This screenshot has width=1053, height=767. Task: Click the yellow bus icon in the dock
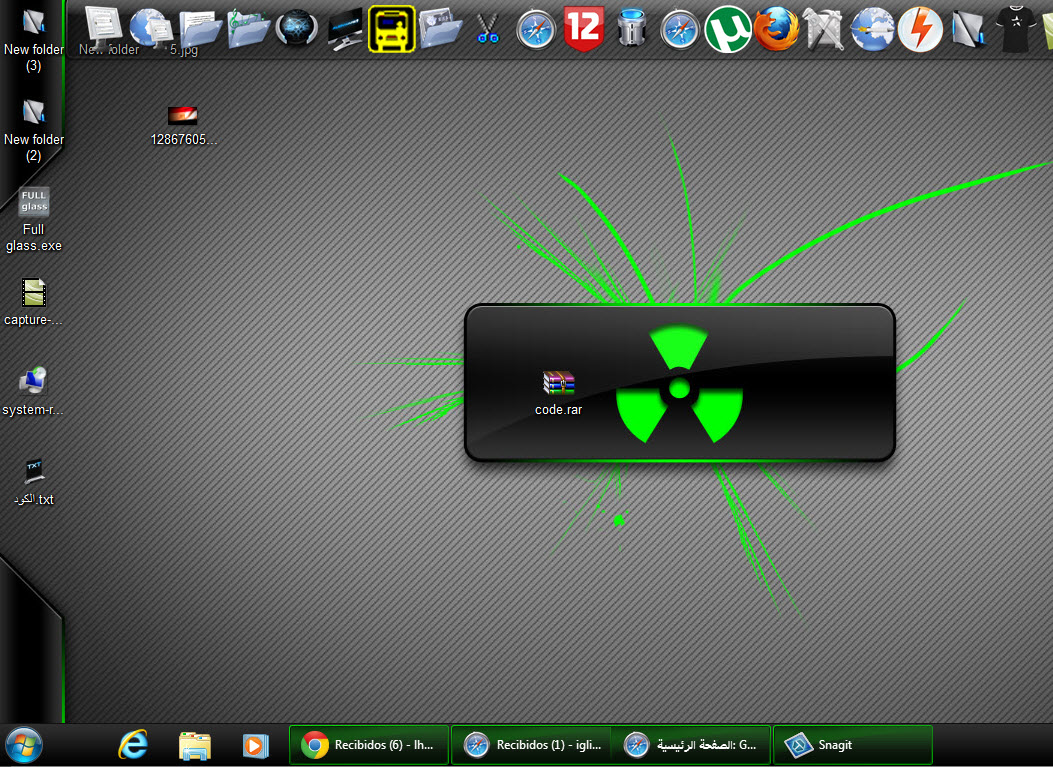[392, 29]
